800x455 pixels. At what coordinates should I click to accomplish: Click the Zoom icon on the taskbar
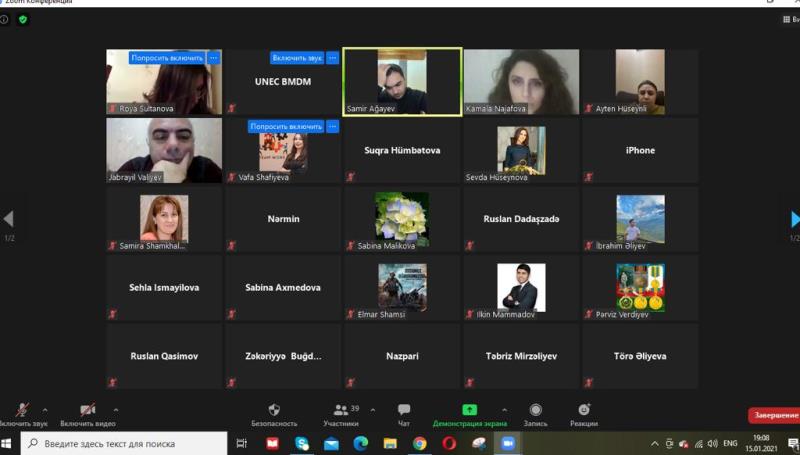click(508, 443)
